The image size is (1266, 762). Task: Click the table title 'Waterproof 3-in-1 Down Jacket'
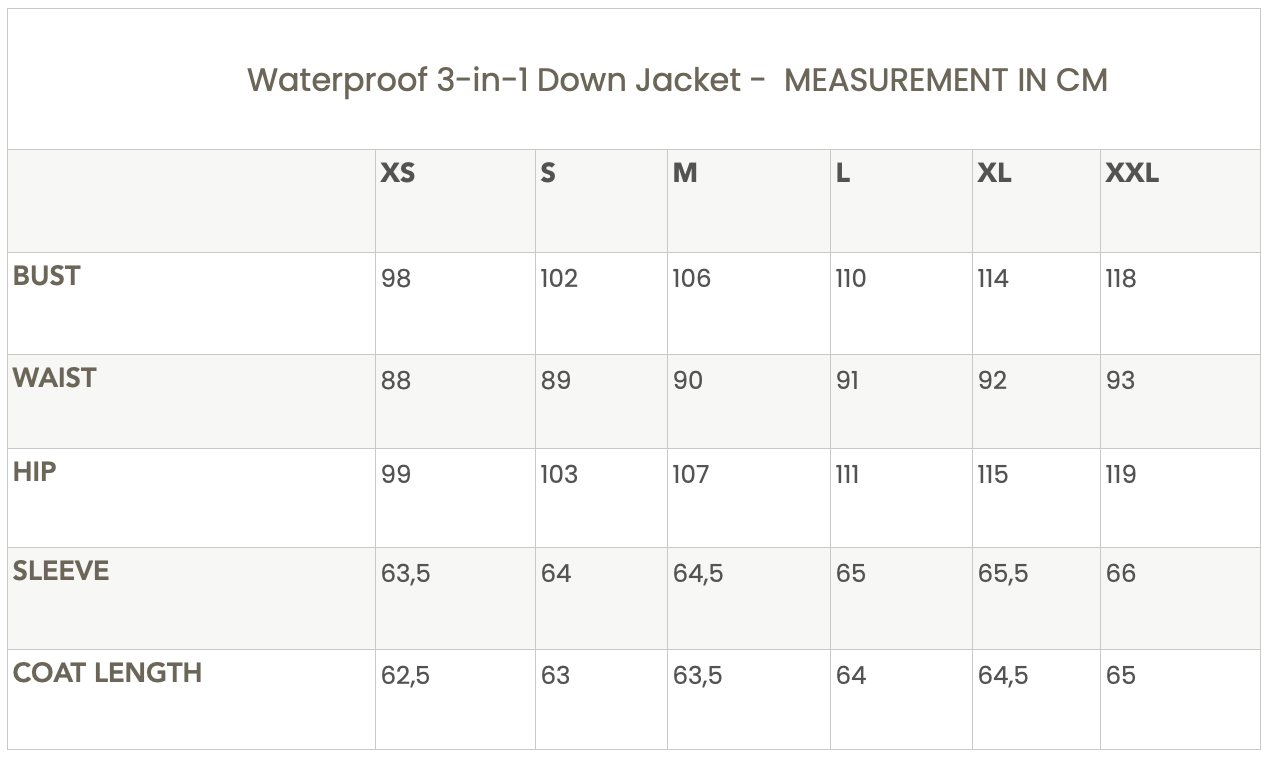(494, 80)
